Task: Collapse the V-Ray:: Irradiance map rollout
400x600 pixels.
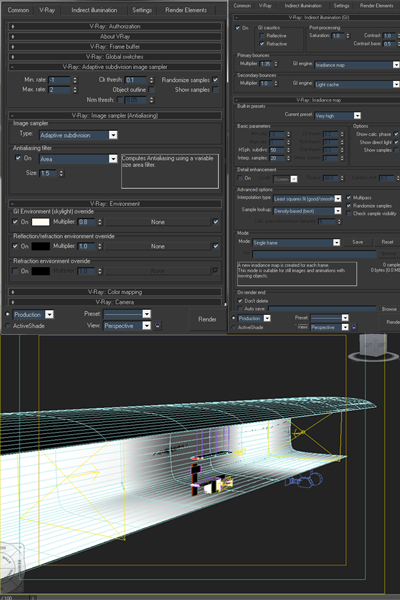Action: pos(317,100)
